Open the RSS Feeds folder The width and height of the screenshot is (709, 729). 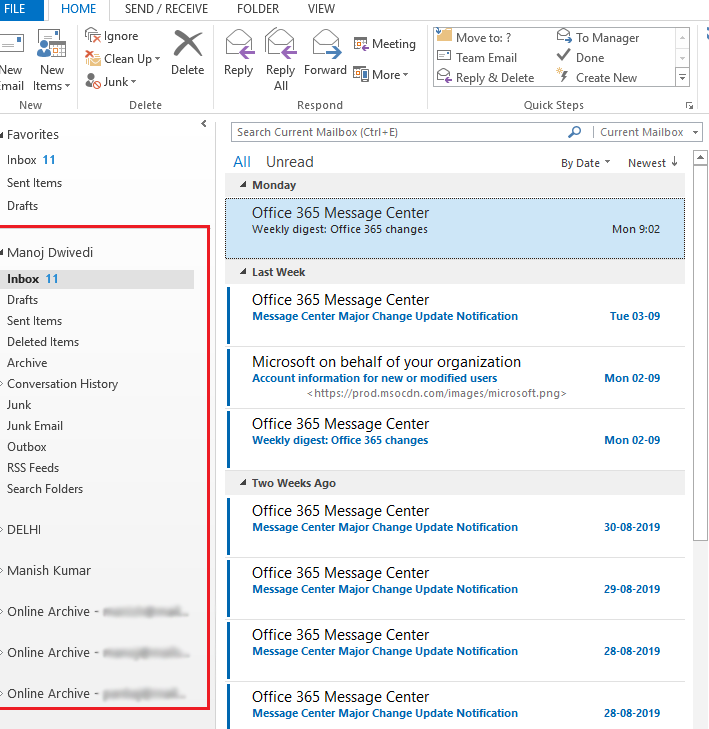pos(33,468)
